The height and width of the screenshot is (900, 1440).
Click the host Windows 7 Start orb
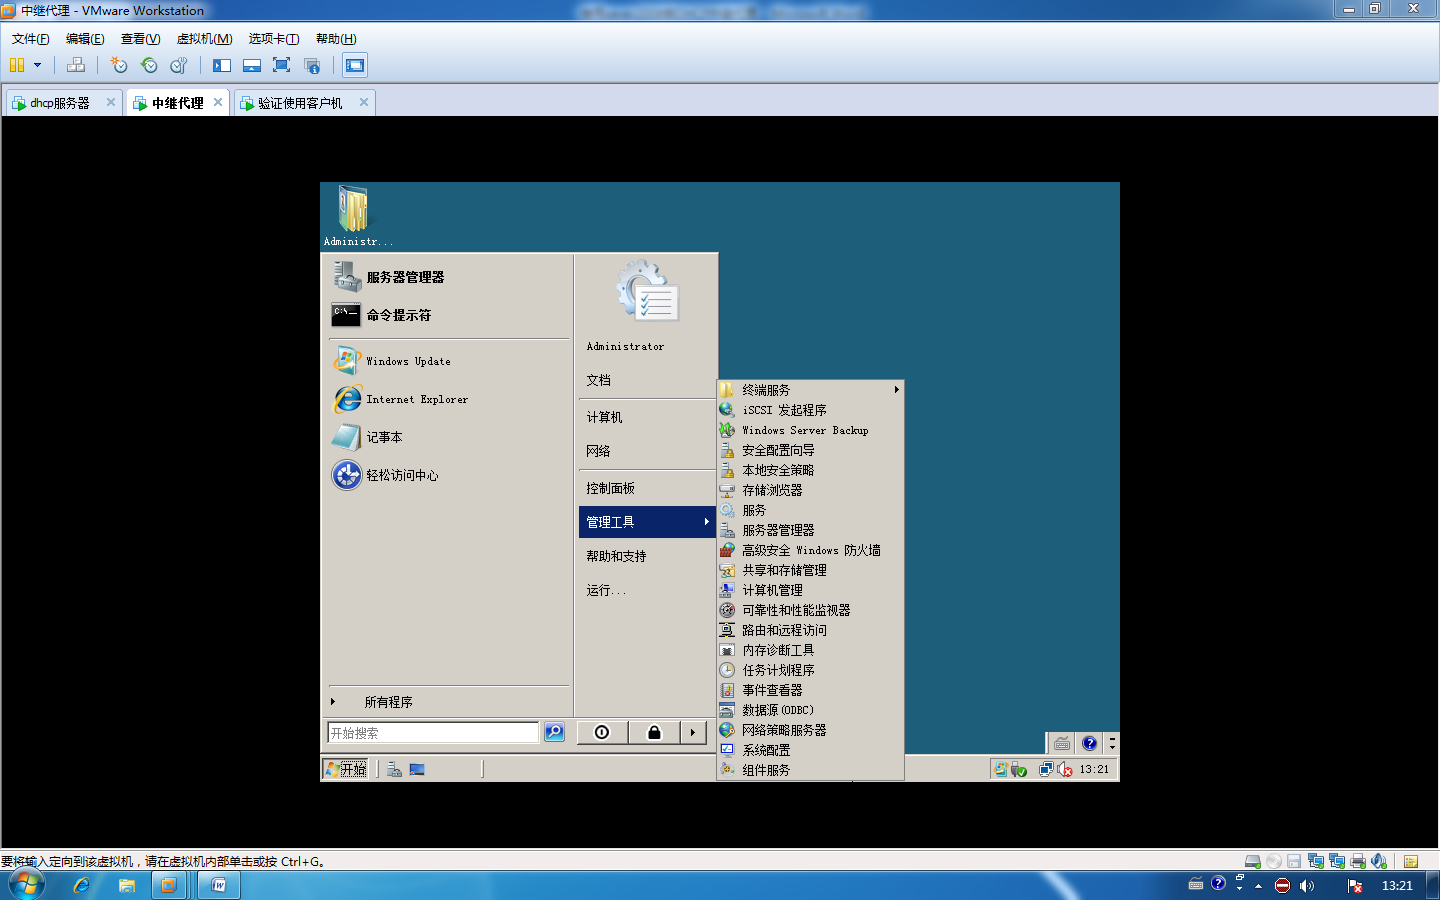[26, 885]
